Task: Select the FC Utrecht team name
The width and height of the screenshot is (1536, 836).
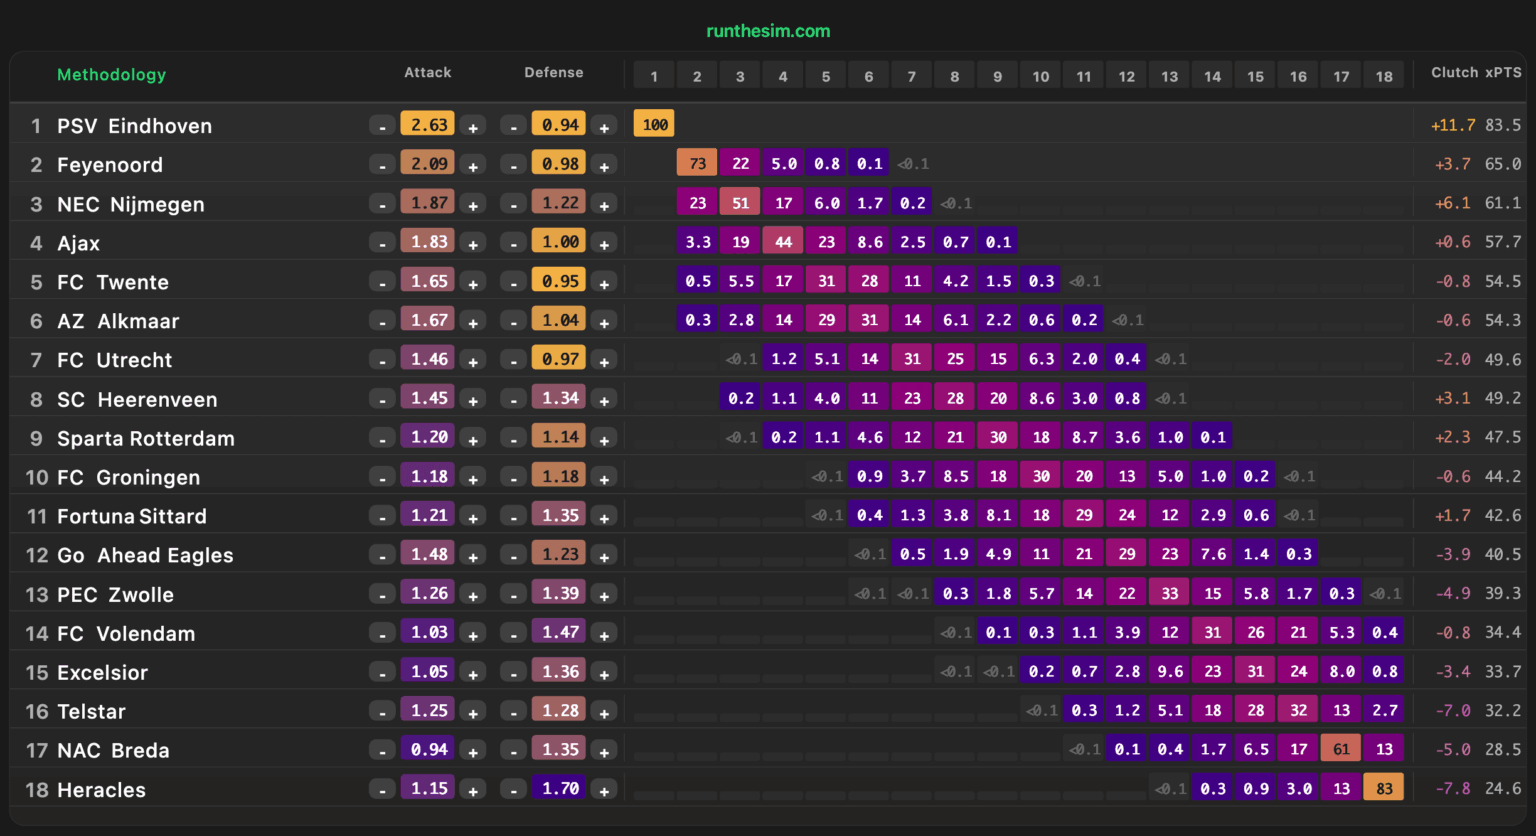Action: [114, 360]
